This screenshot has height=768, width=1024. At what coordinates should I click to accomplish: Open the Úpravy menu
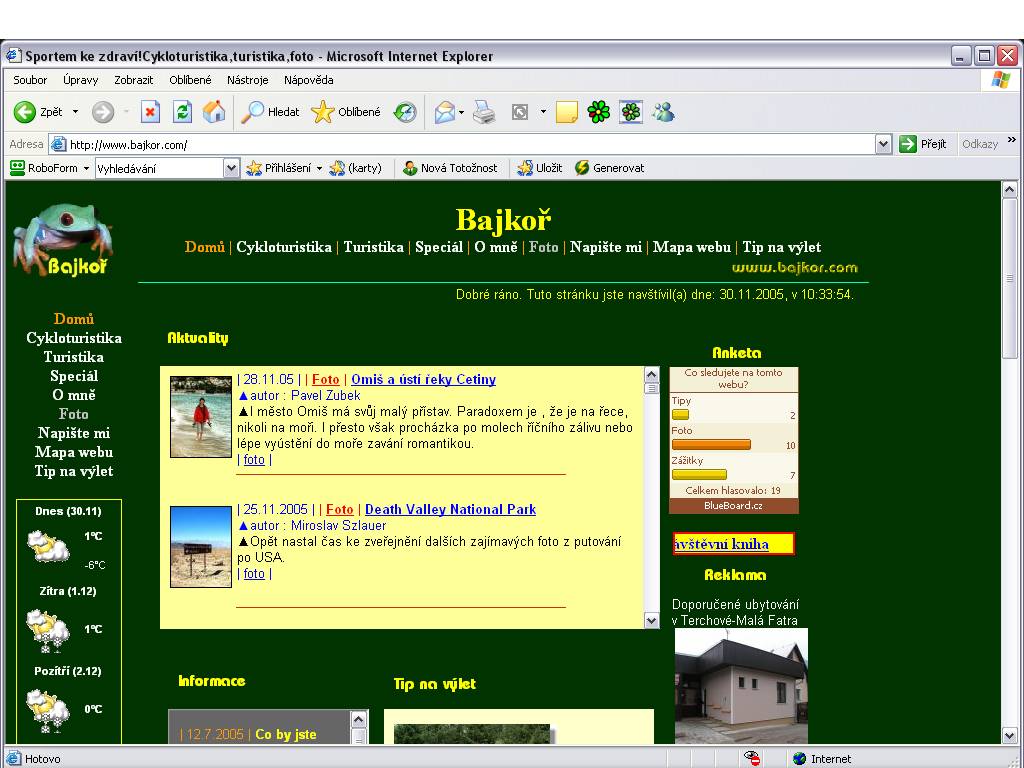pos(80,80)
